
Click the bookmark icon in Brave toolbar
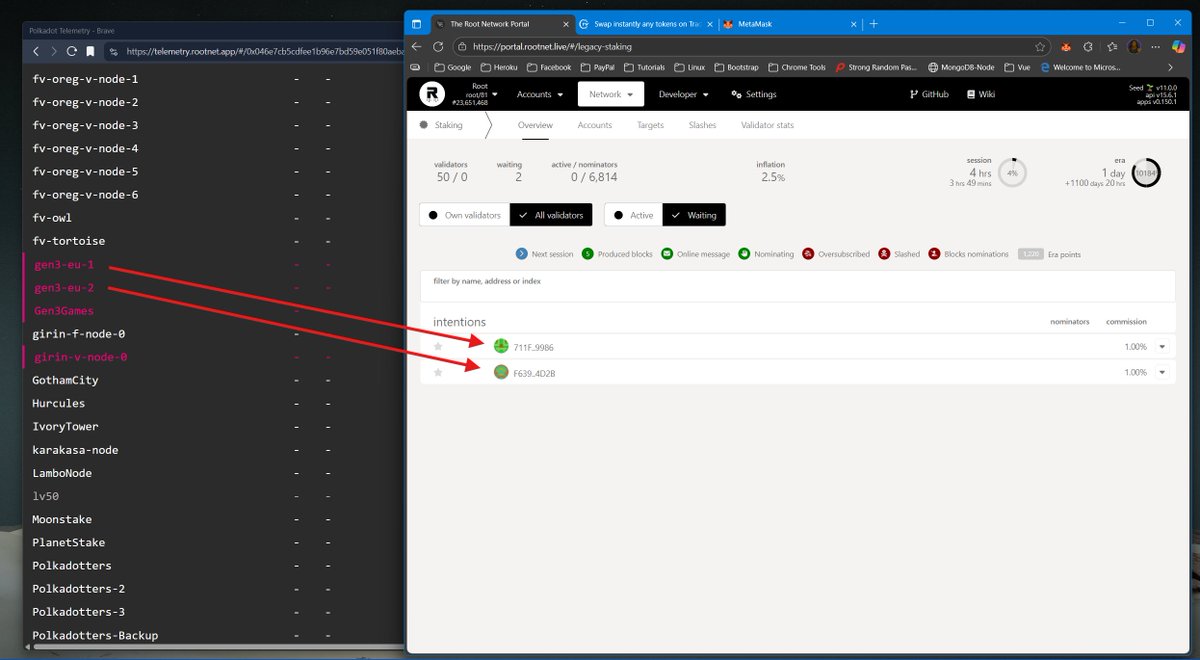90,51
